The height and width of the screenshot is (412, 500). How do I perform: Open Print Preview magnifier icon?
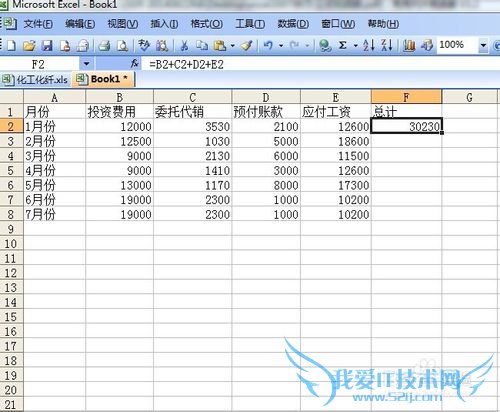[x=123, y=45]
